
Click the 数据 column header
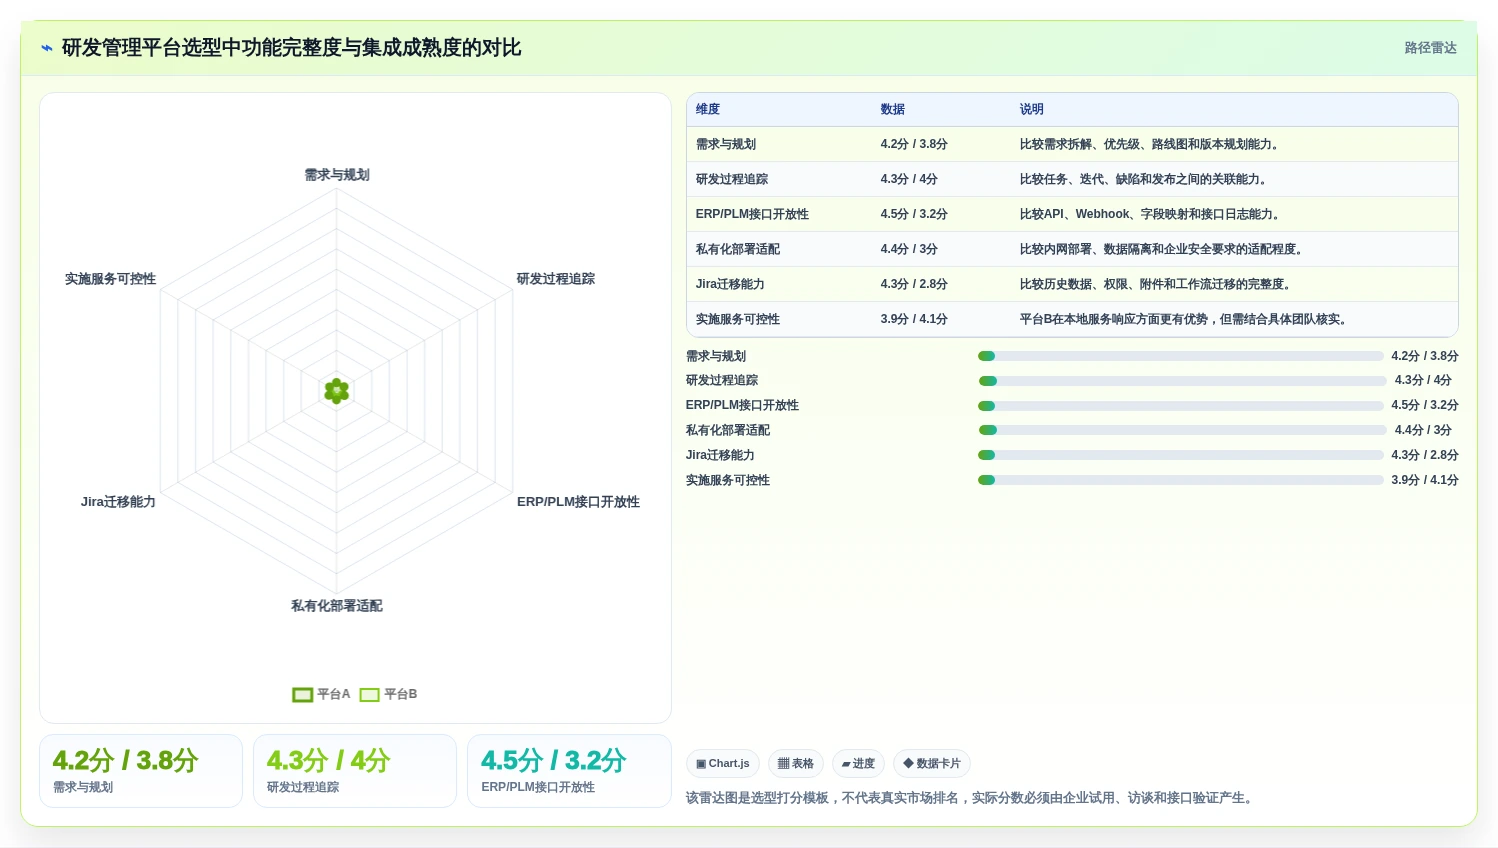pyautogui.click(x=893, y=109)
